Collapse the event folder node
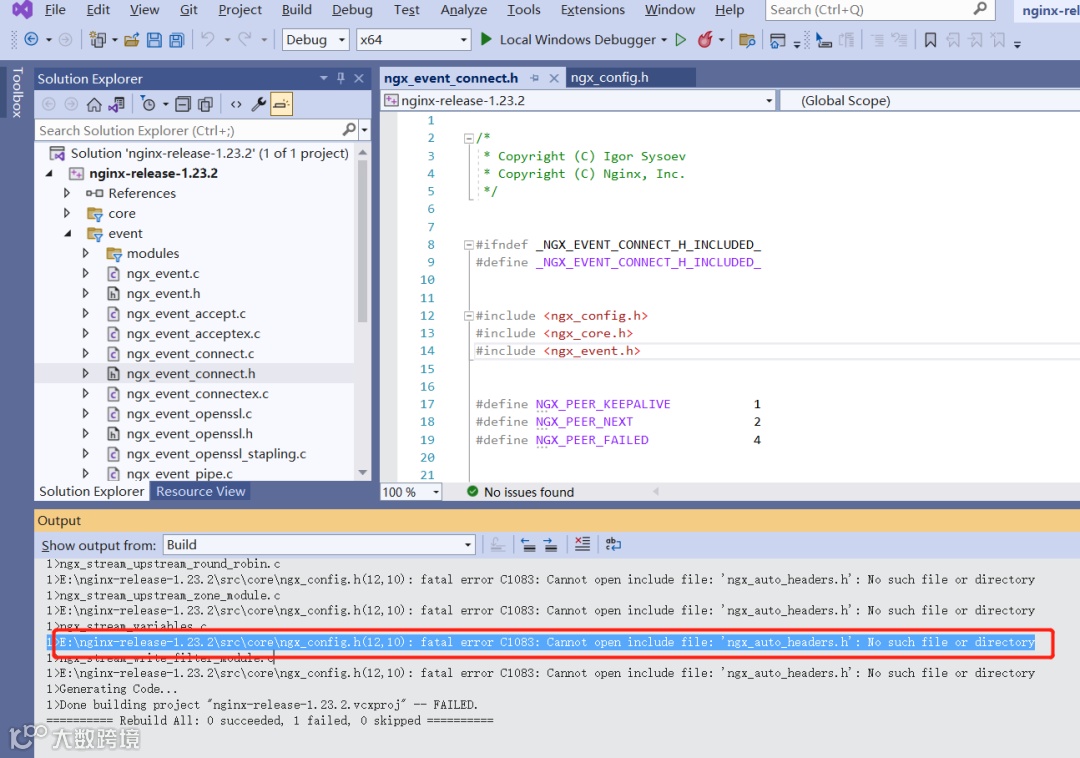Viewport: 1080px width, 758px height. [68, 233]
